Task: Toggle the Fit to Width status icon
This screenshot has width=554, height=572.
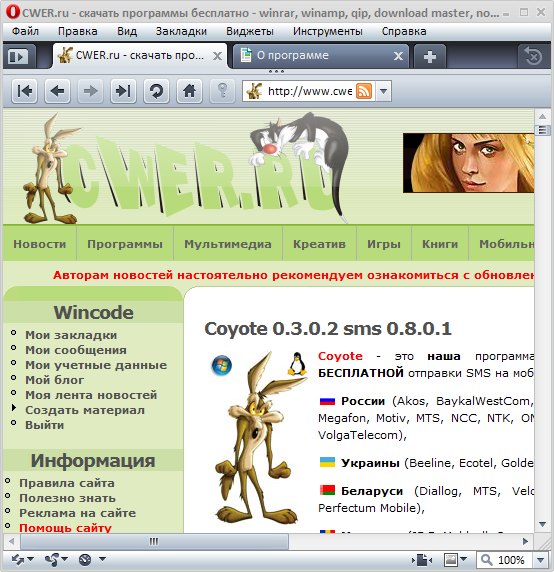Action: point(422,559)
